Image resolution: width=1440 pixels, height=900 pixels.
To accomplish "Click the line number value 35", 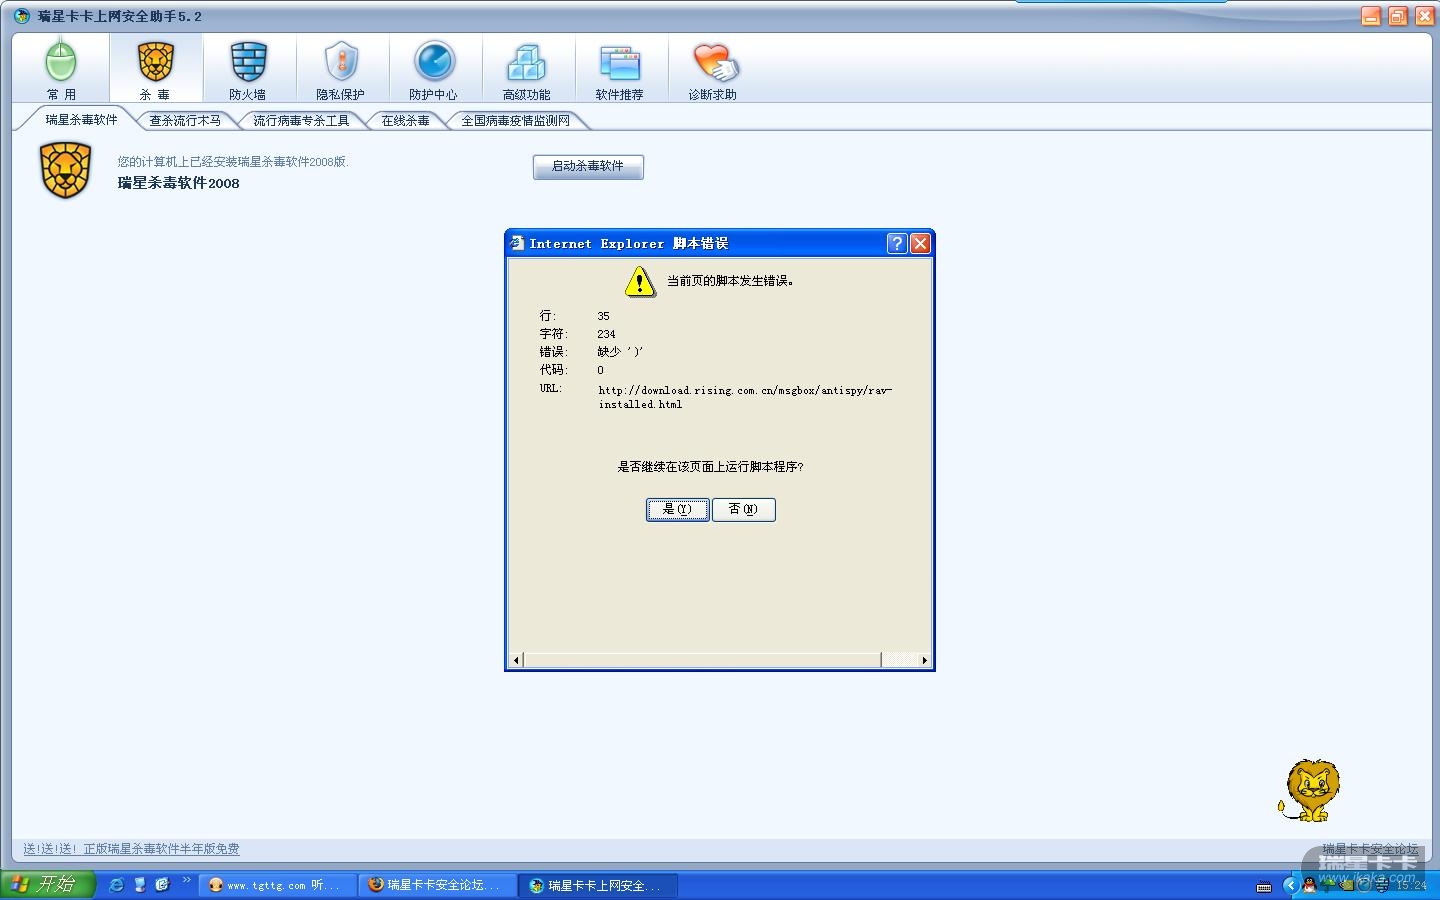I will coord(603,316).
